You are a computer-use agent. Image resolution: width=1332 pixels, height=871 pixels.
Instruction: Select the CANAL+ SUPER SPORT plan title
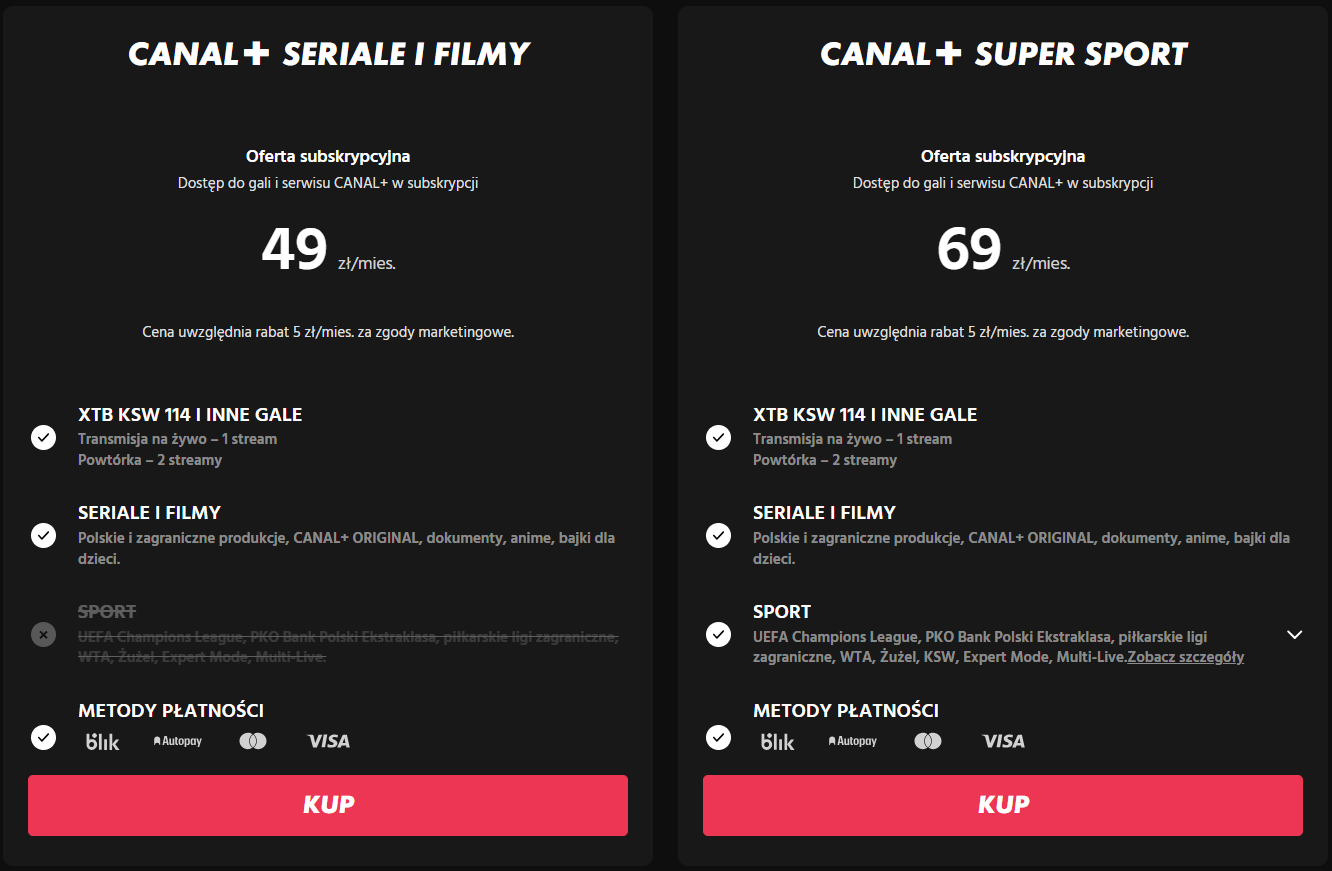tap(1002, 54)
